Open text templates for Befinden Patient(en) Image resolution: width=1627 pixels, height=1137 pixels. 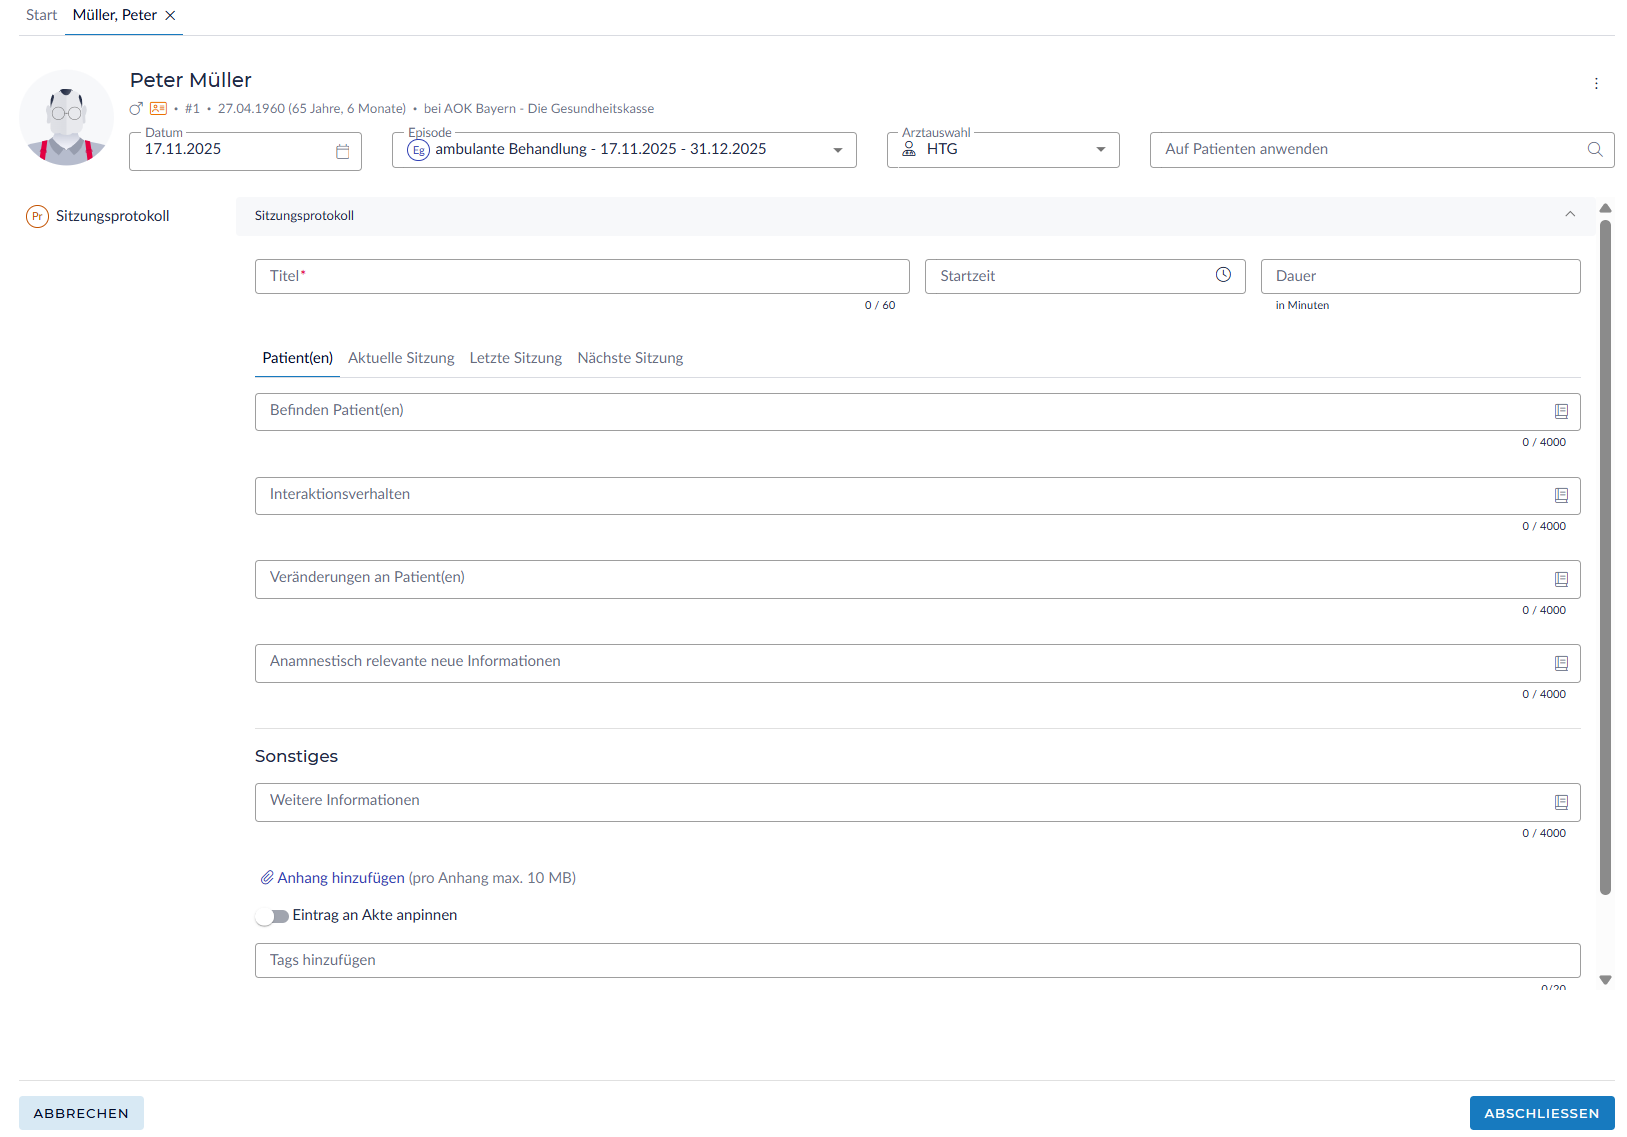[1561, 411]
